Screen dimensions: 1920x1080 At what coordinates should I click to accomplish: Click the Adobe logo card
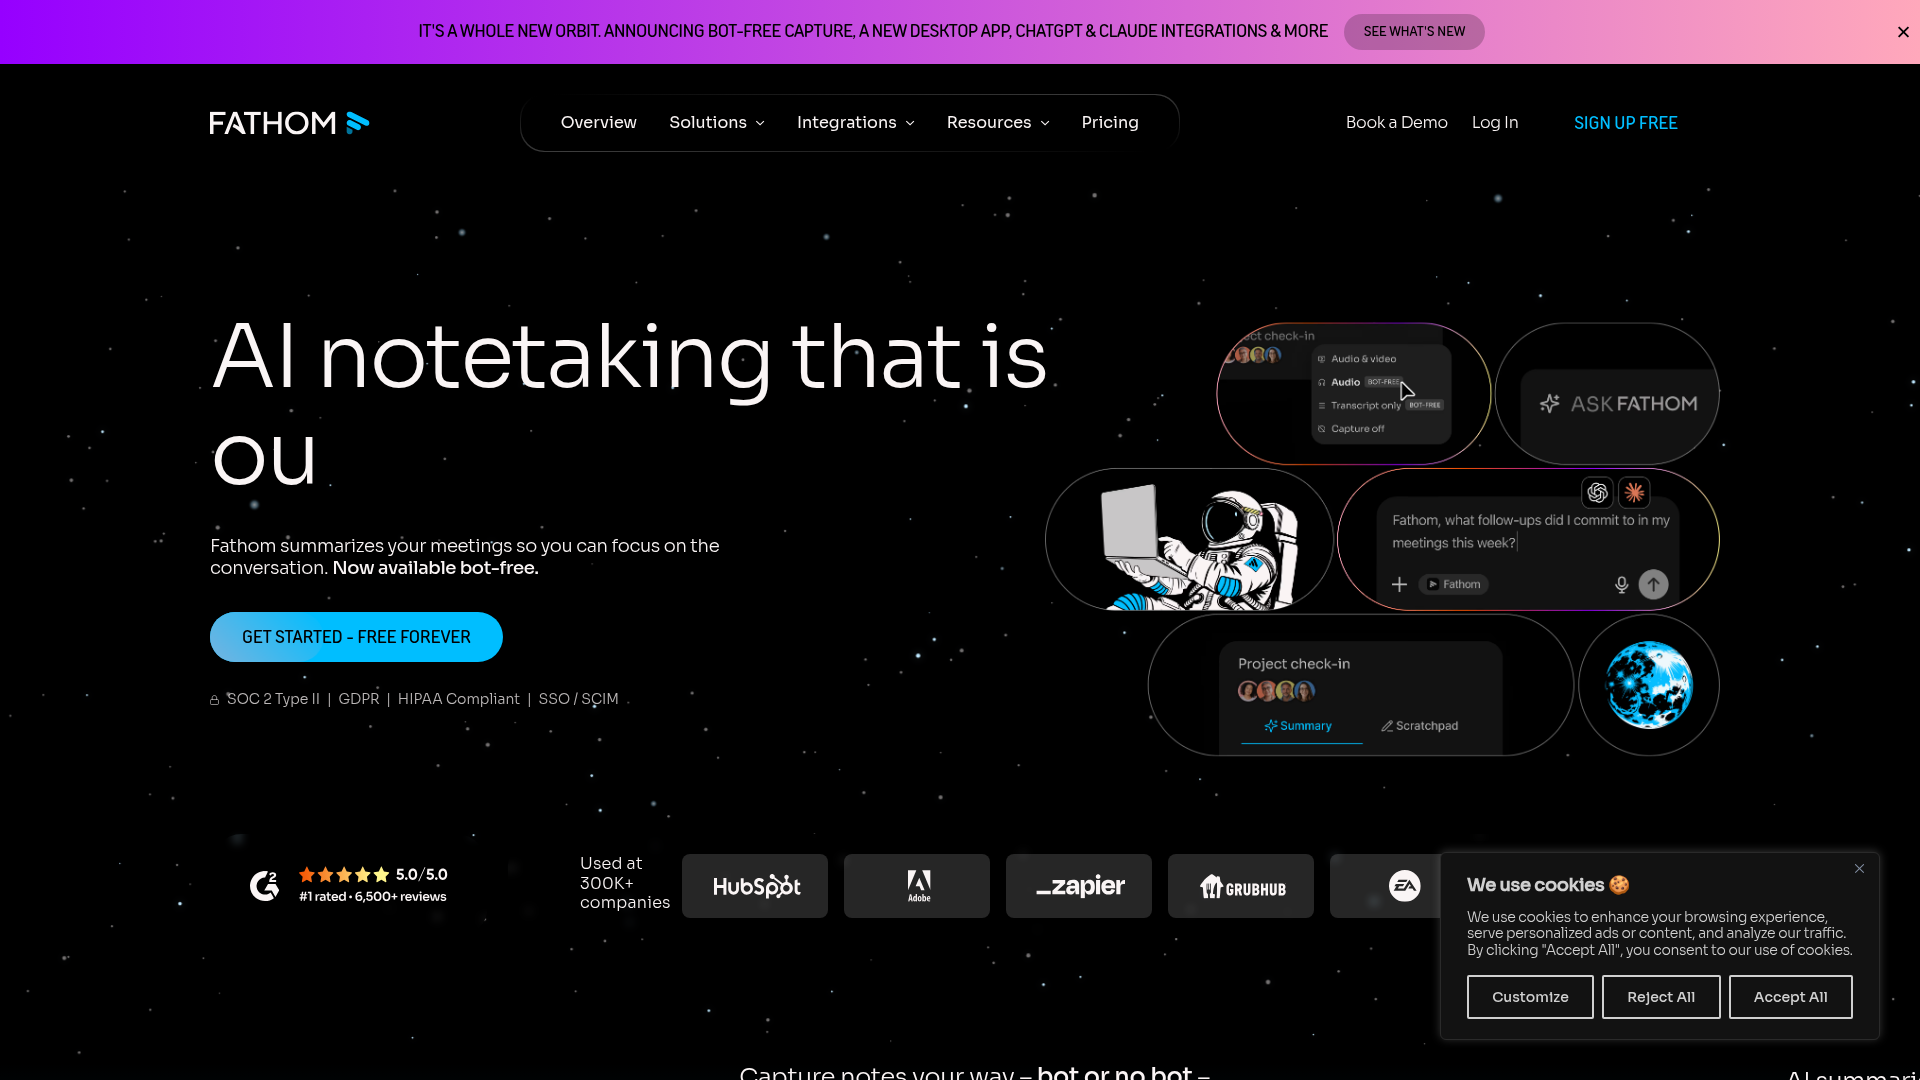coord(917,886)
